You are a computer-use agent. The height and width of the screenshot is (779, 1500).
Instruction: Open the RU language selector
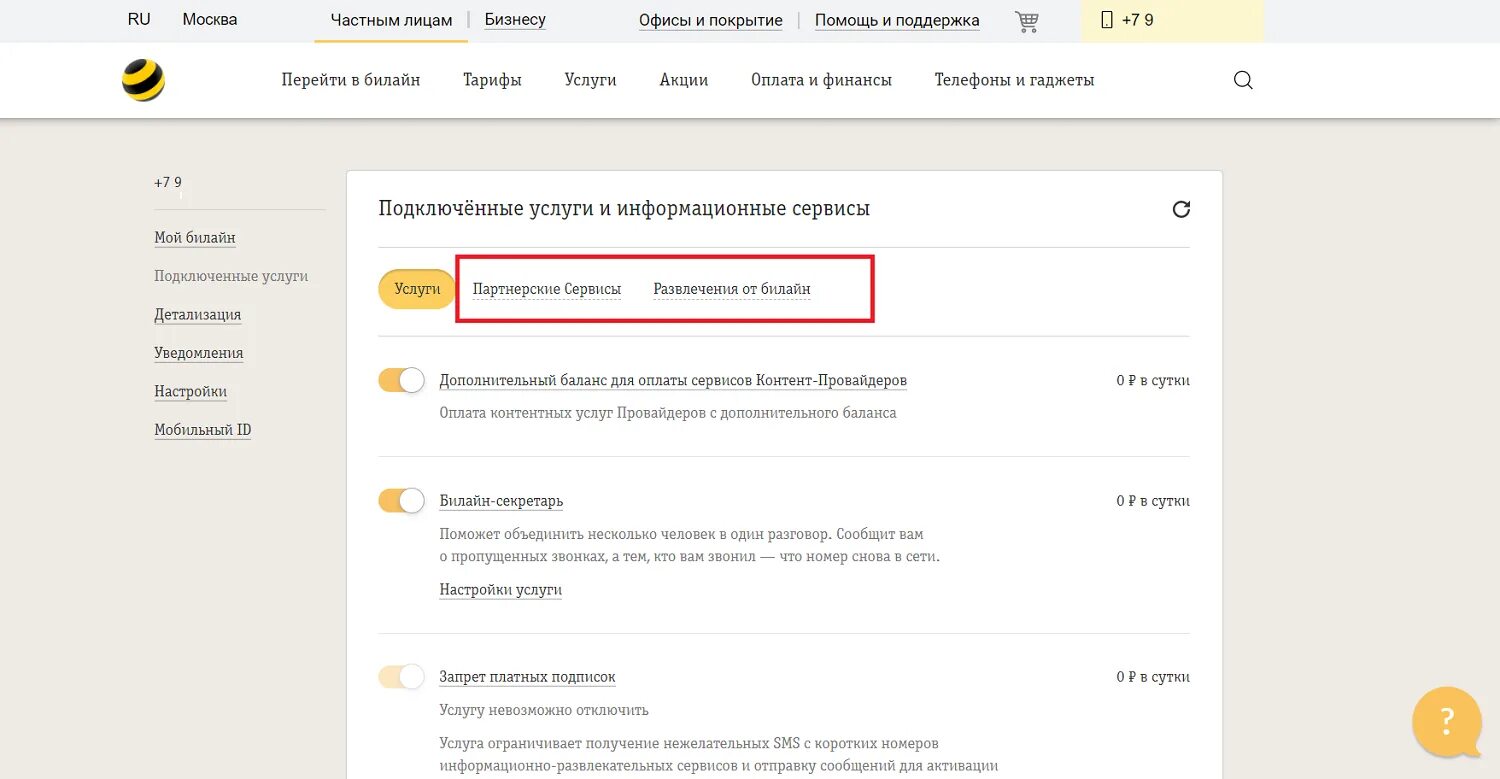tap(139, 19)
